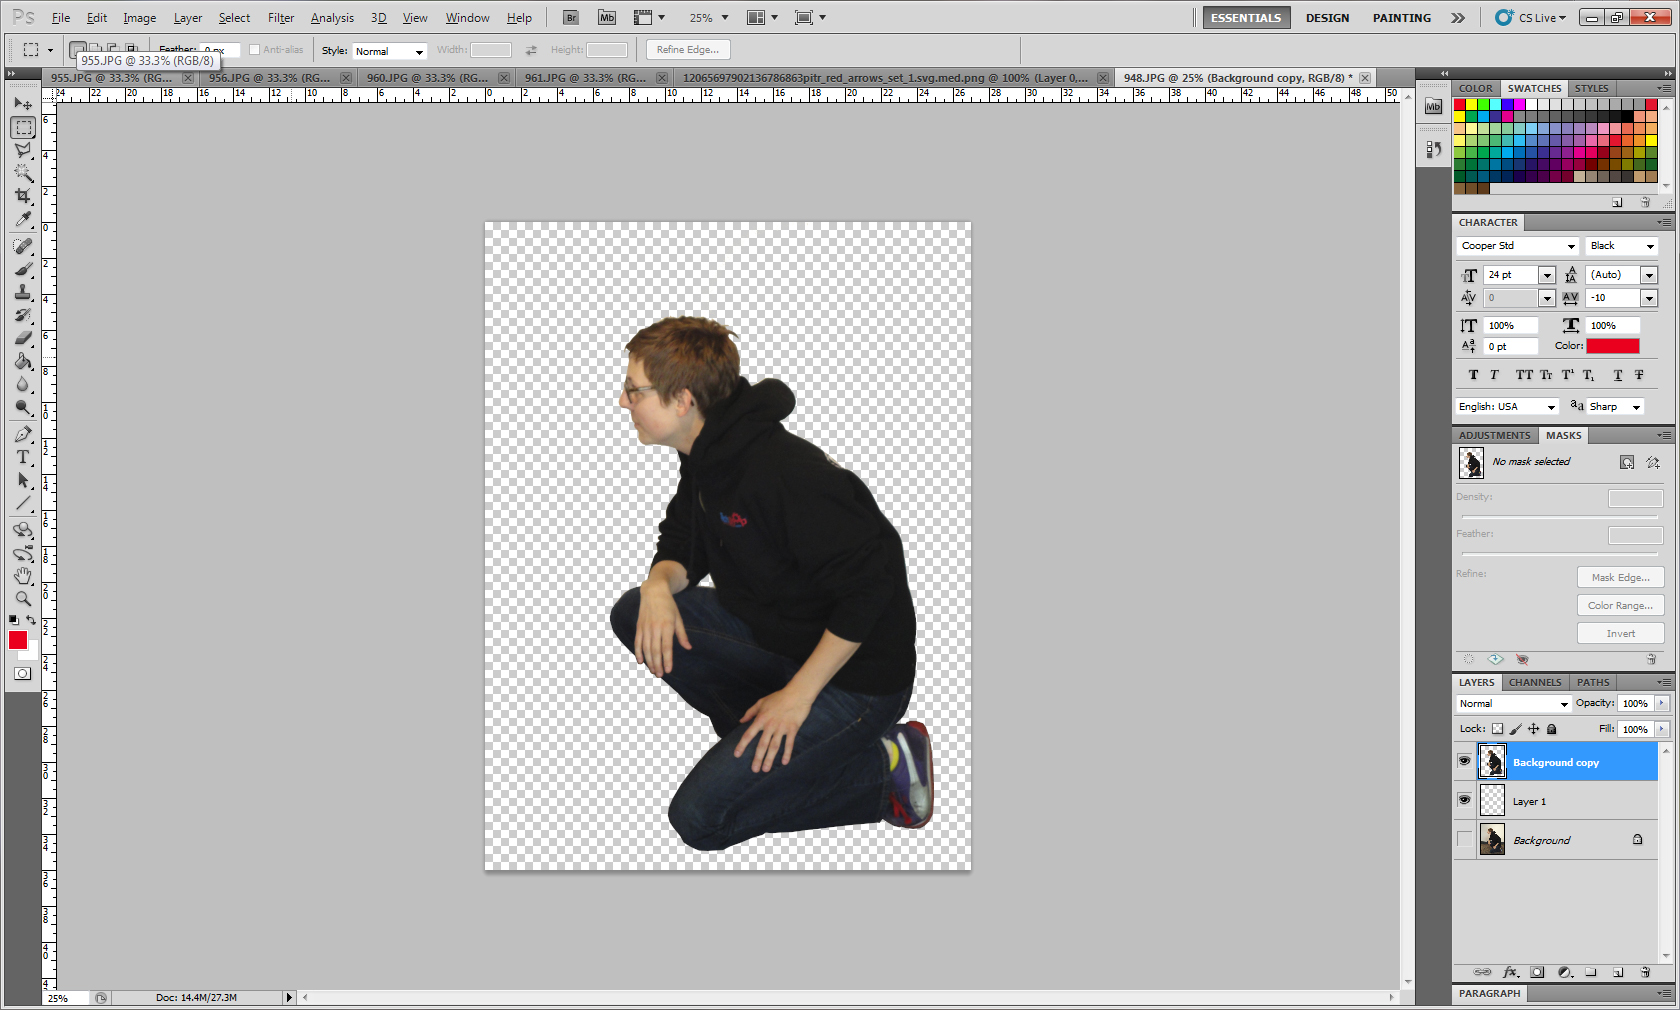The image size is (1680, 1010).
Task: Select the Eyedropper tool
Action: [23, 220]
